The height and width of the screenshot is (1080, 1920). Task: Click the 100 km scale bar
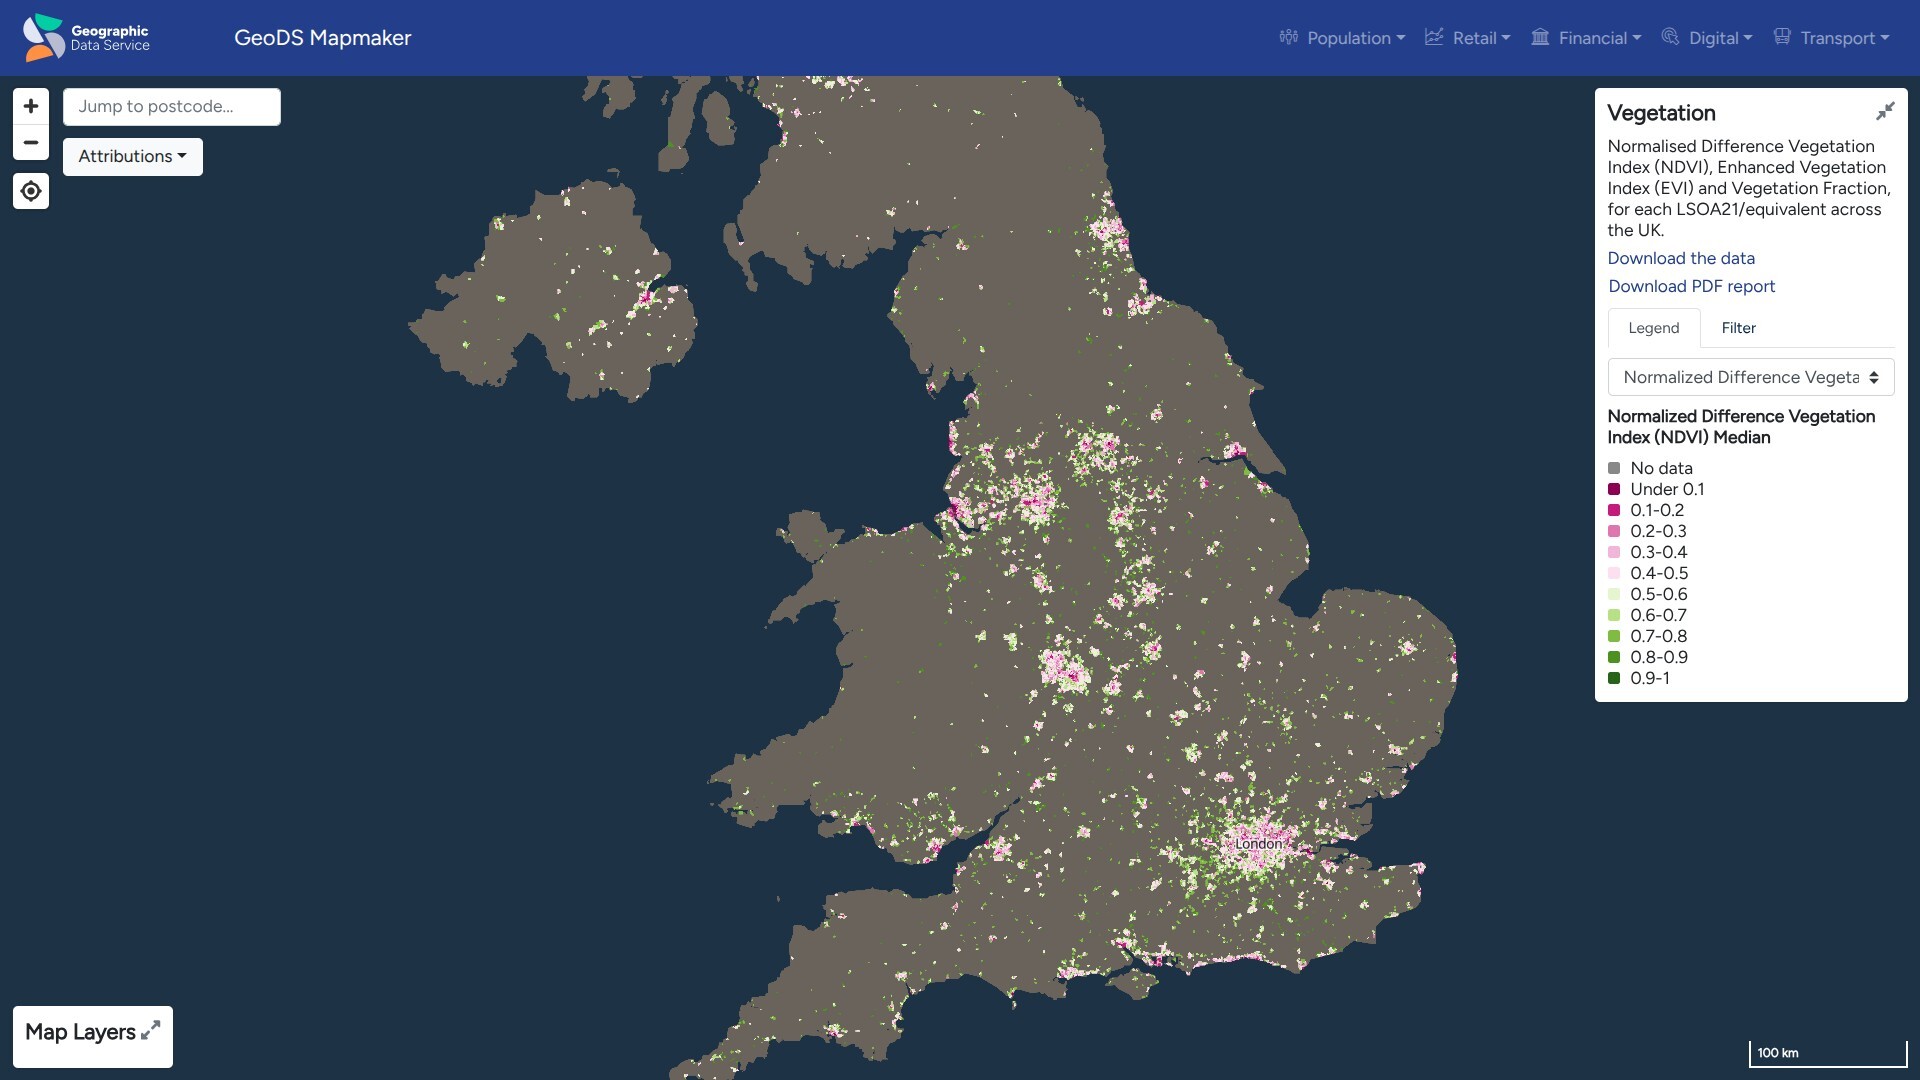[x=1828, y=1053]
